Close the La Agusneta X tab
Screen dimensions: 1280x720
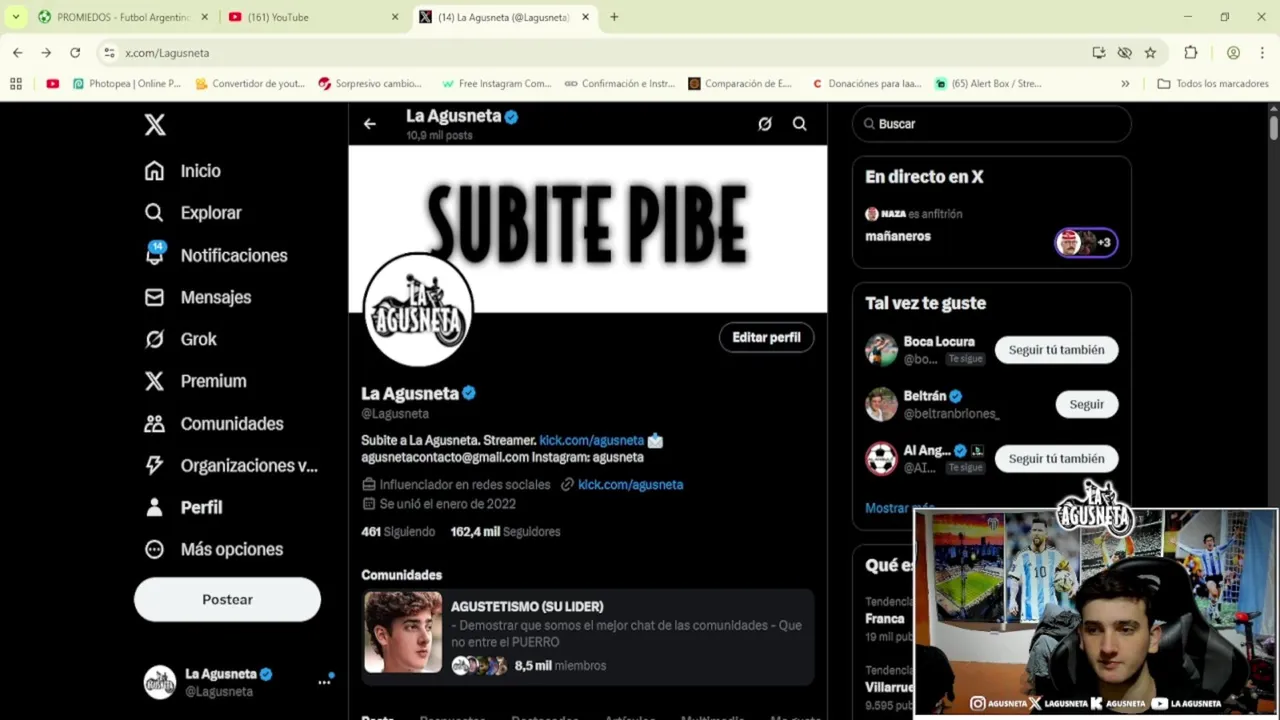click(x=586, y=17)
